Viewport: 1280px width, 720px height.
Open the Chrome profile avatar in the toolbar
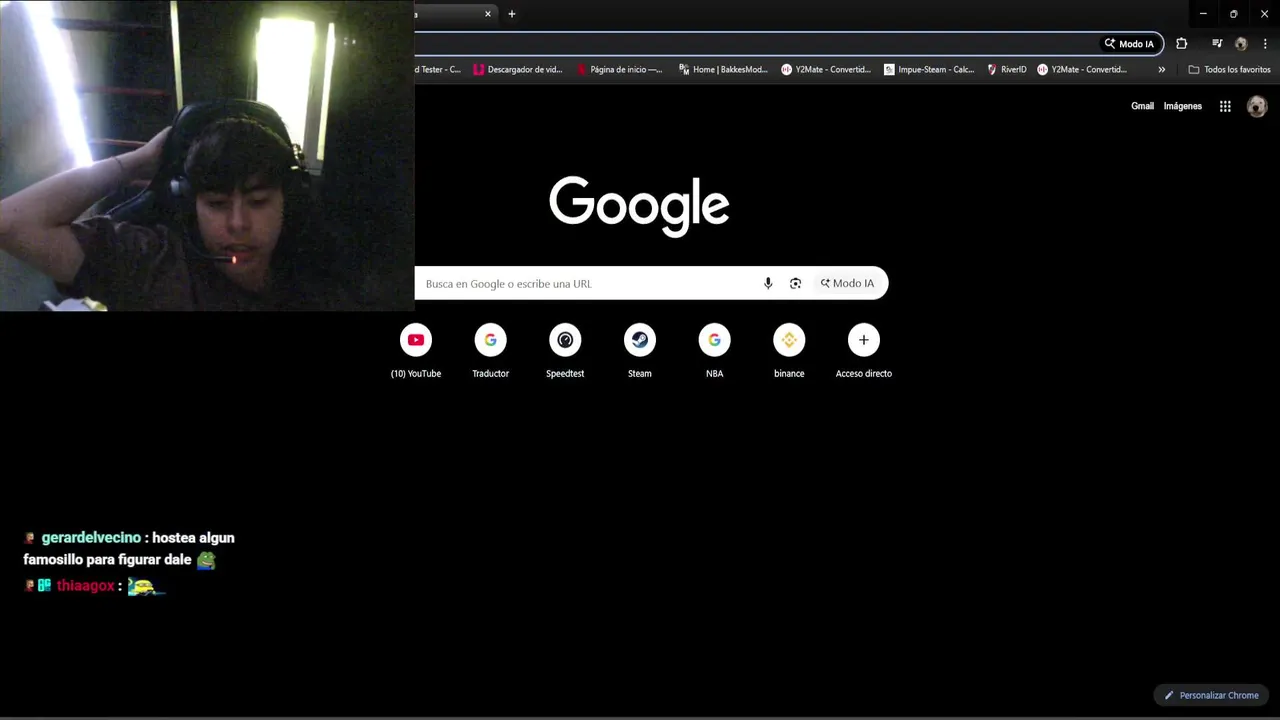1241,44
